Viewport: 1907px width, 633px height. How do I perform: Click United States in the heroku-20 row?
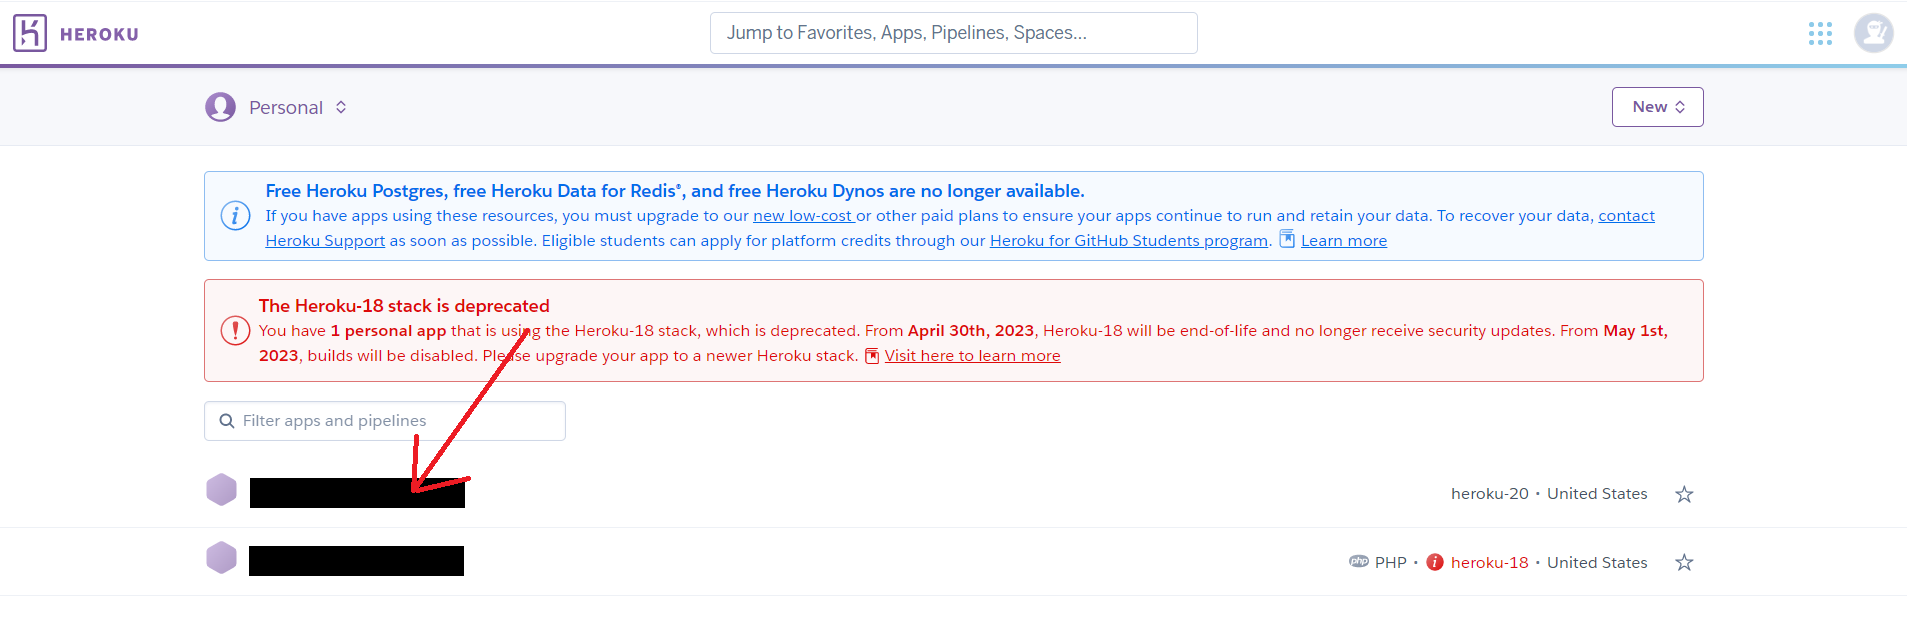(x=1597, y=493)
